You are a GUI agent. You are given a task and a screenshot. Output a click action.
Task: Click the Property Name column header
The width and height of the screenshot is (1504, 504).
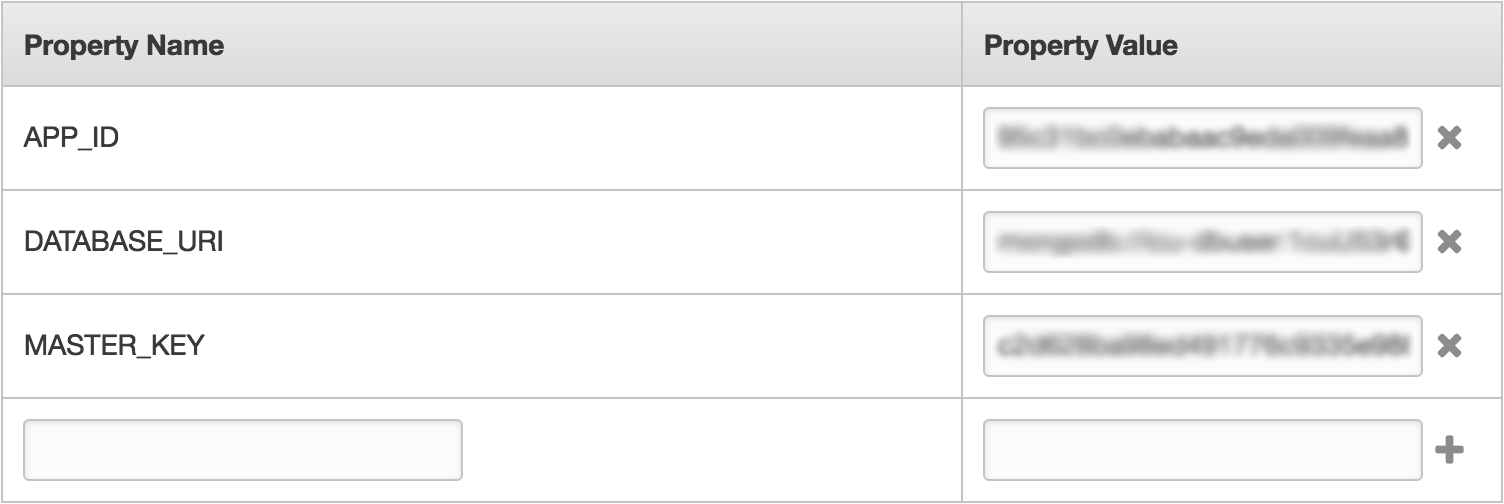pyautogui.click(x=124, y=45)
